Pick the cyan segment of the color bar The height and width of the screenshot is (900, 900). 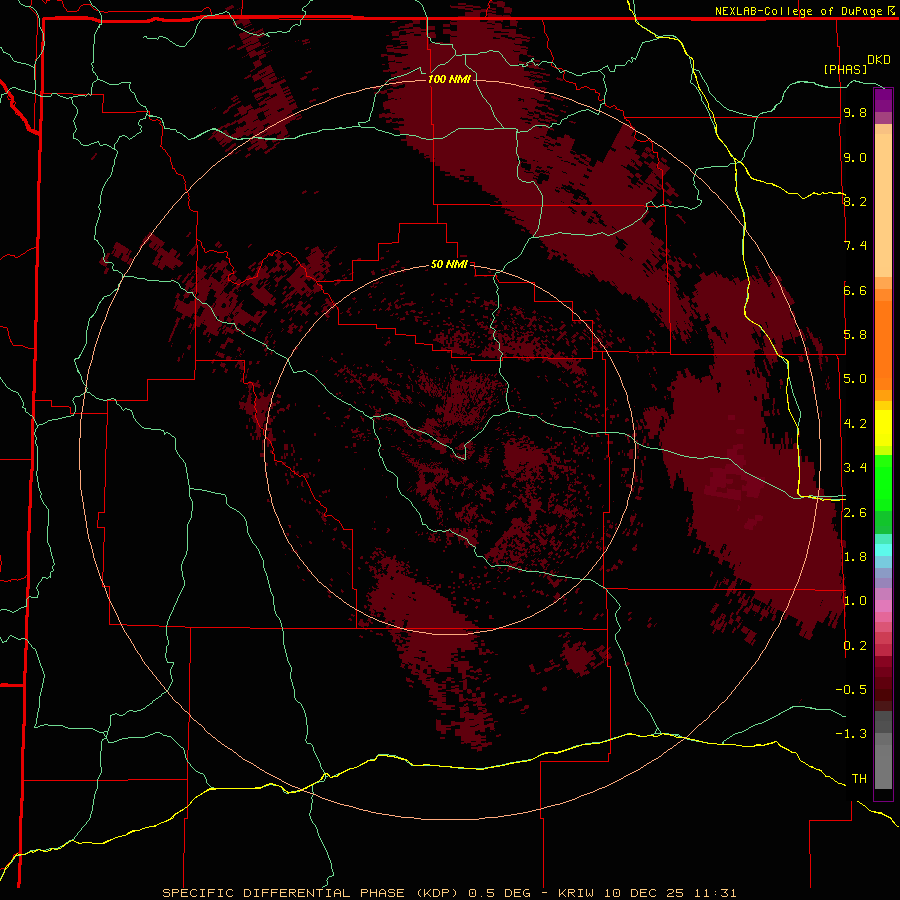(x=883, y=549)
